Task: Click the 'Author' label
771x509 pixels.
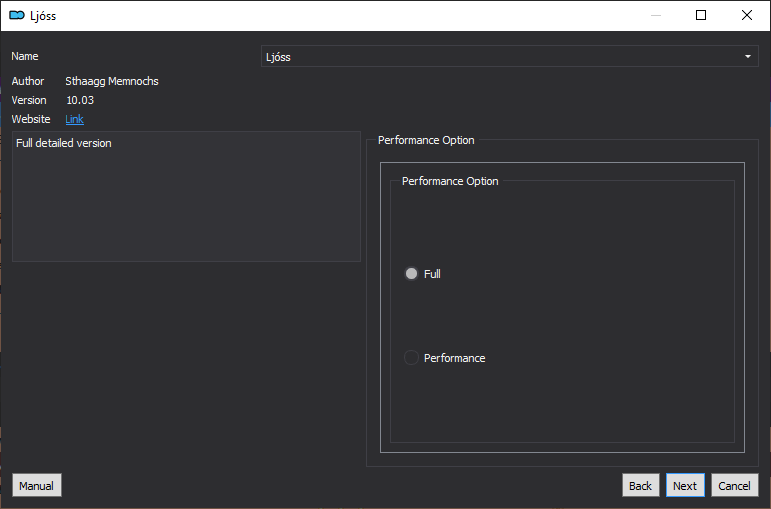Action: click(x=28, y=81)
